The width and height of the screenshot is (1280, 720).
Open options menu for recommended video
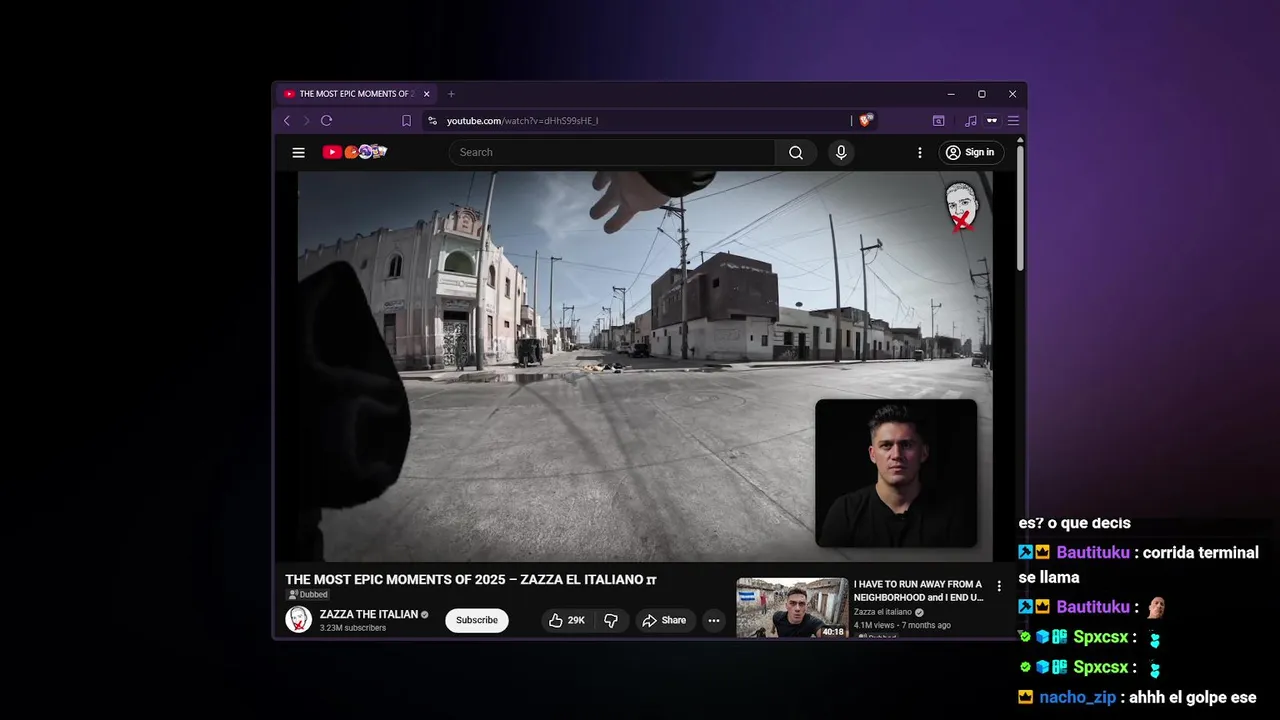[998, 587]
